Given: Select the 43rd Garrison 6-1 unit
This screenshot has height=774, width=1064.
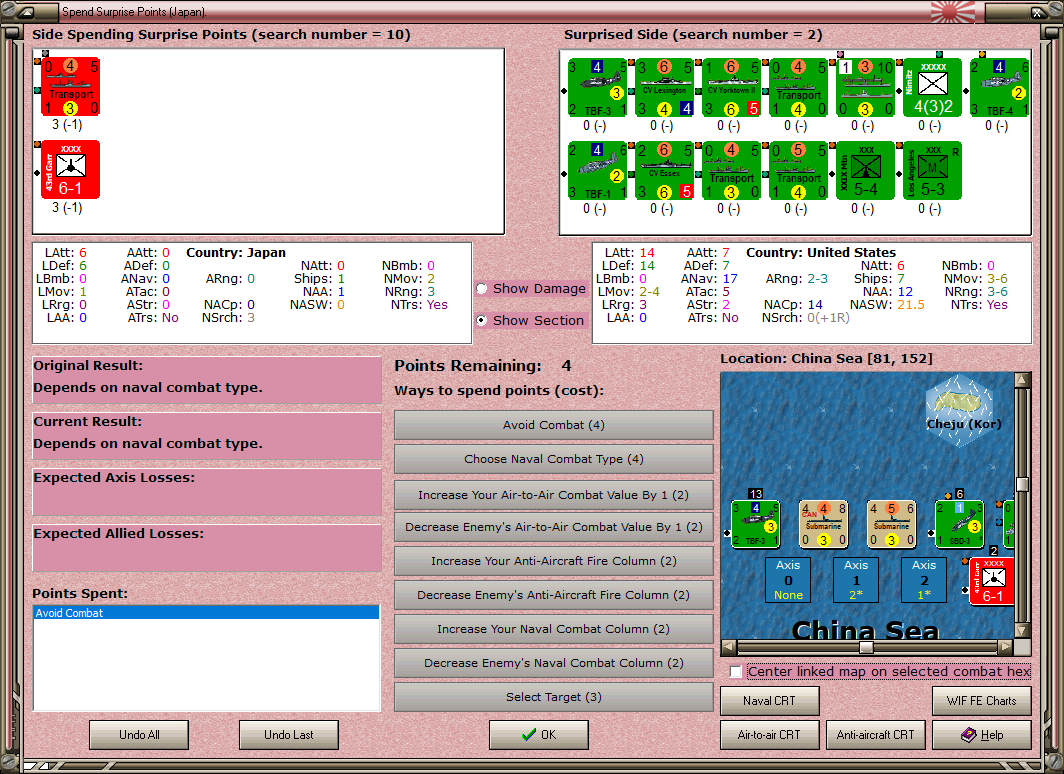Looking at the screenshot, I should pyautogui.click(x=71, y=170).
